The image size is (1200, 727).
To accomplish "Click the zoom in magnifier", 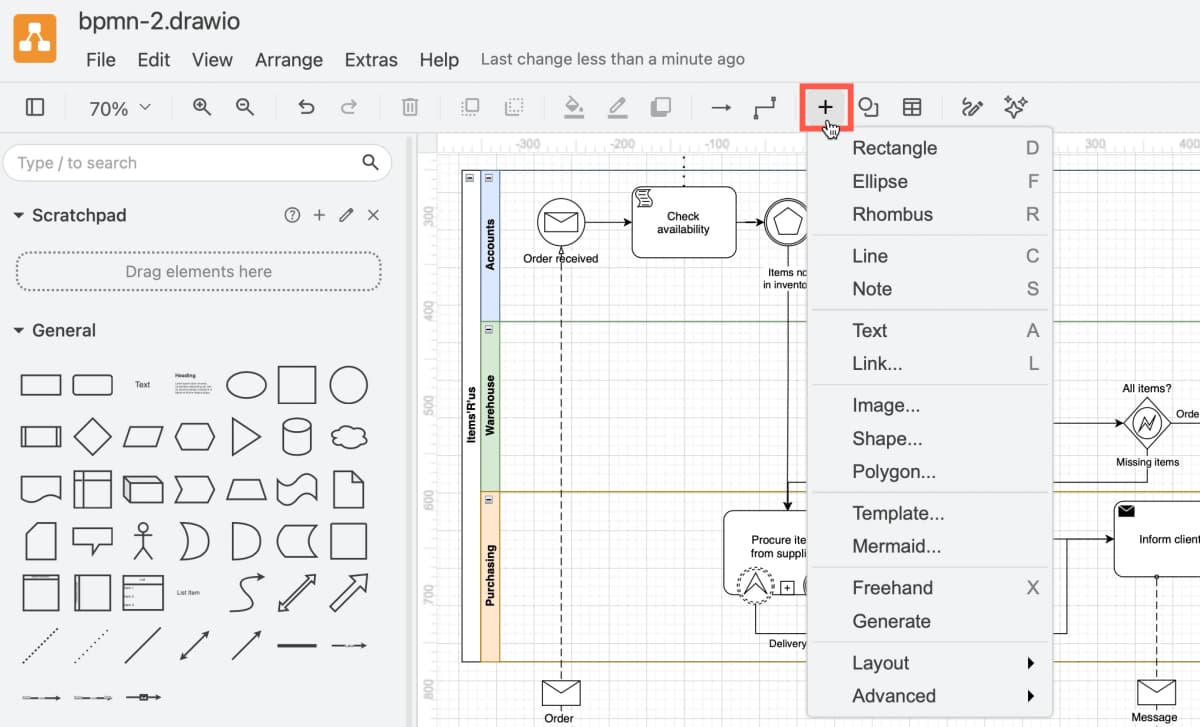I will (202, 107).
